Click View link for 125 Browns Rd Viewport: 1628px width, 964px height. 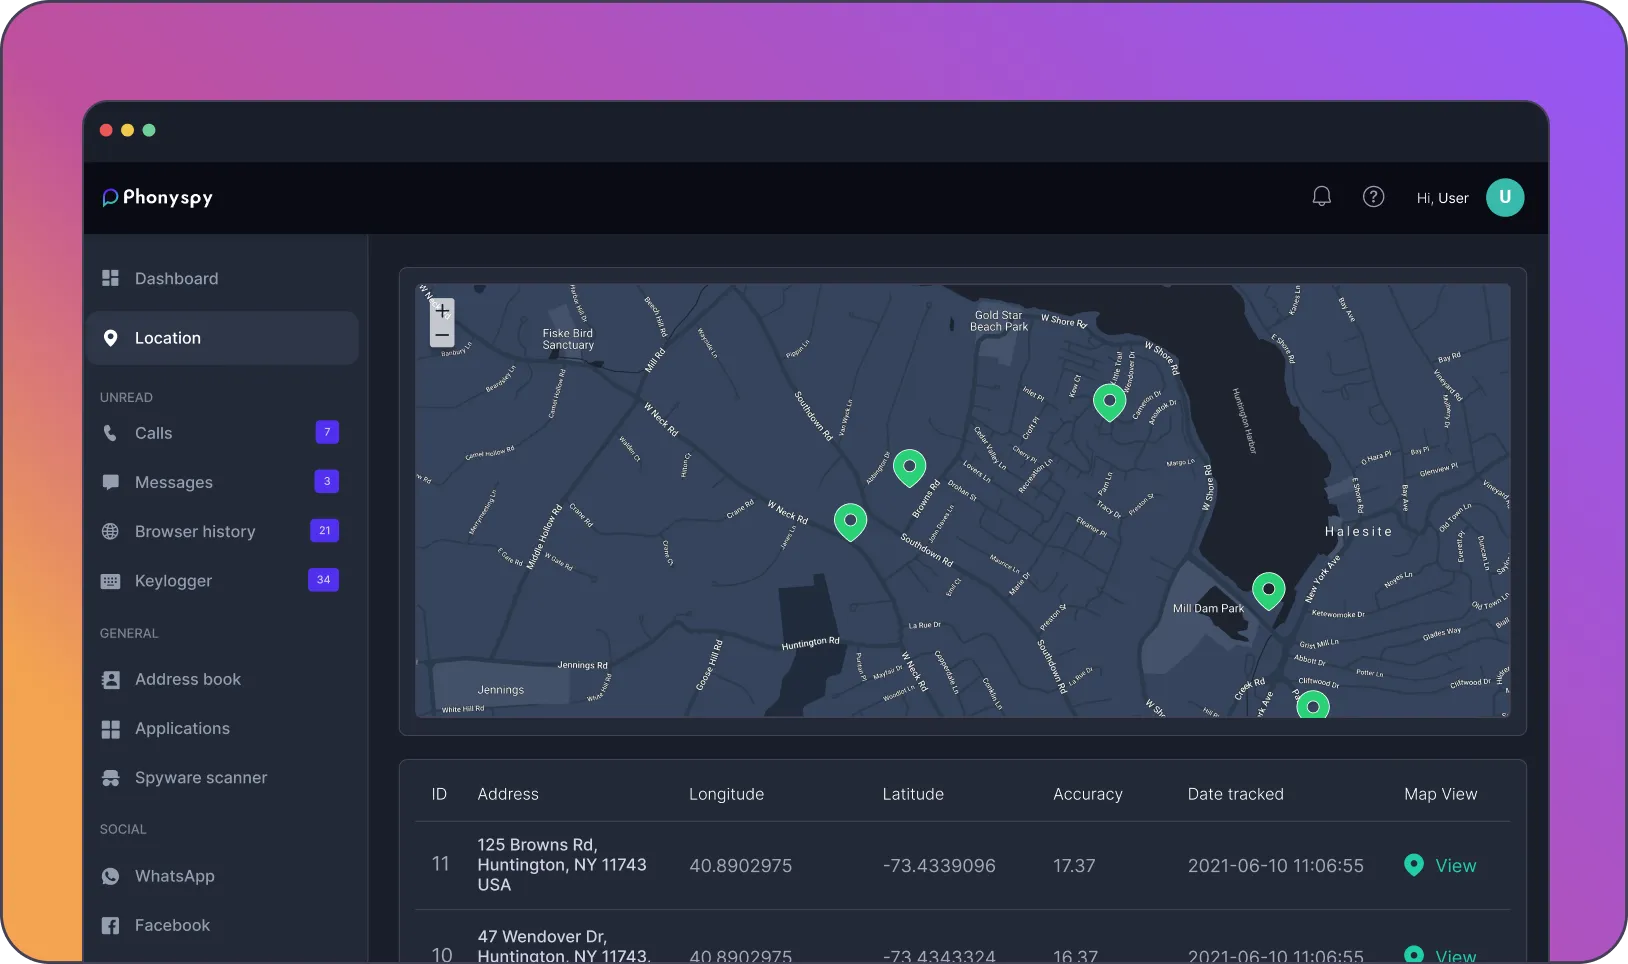[1455, 866]
